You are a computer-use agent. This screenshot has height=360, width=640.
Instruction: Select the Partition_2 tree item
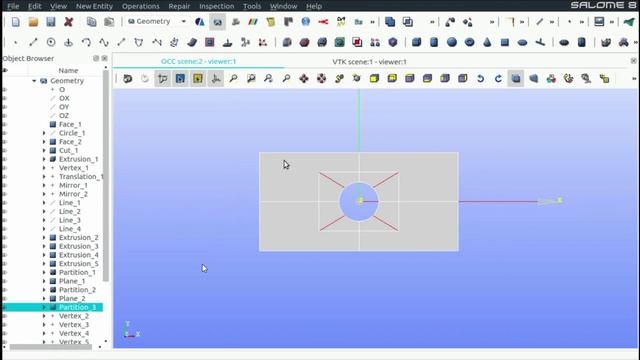[77, 290]
